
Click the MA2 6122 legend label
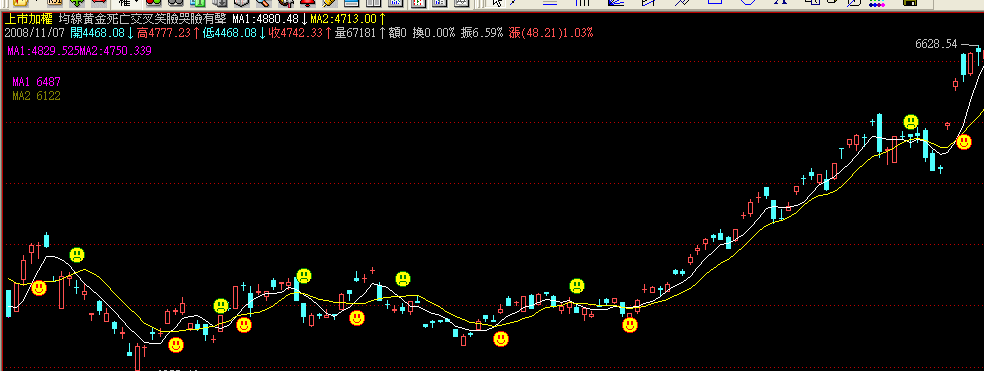tap(36, 95)
